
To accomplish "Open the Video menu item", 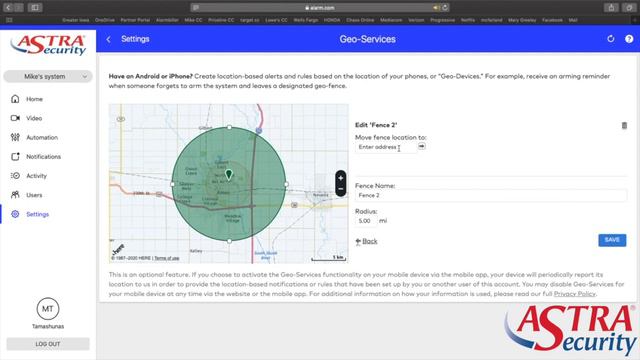I will [x=34, y=118].
